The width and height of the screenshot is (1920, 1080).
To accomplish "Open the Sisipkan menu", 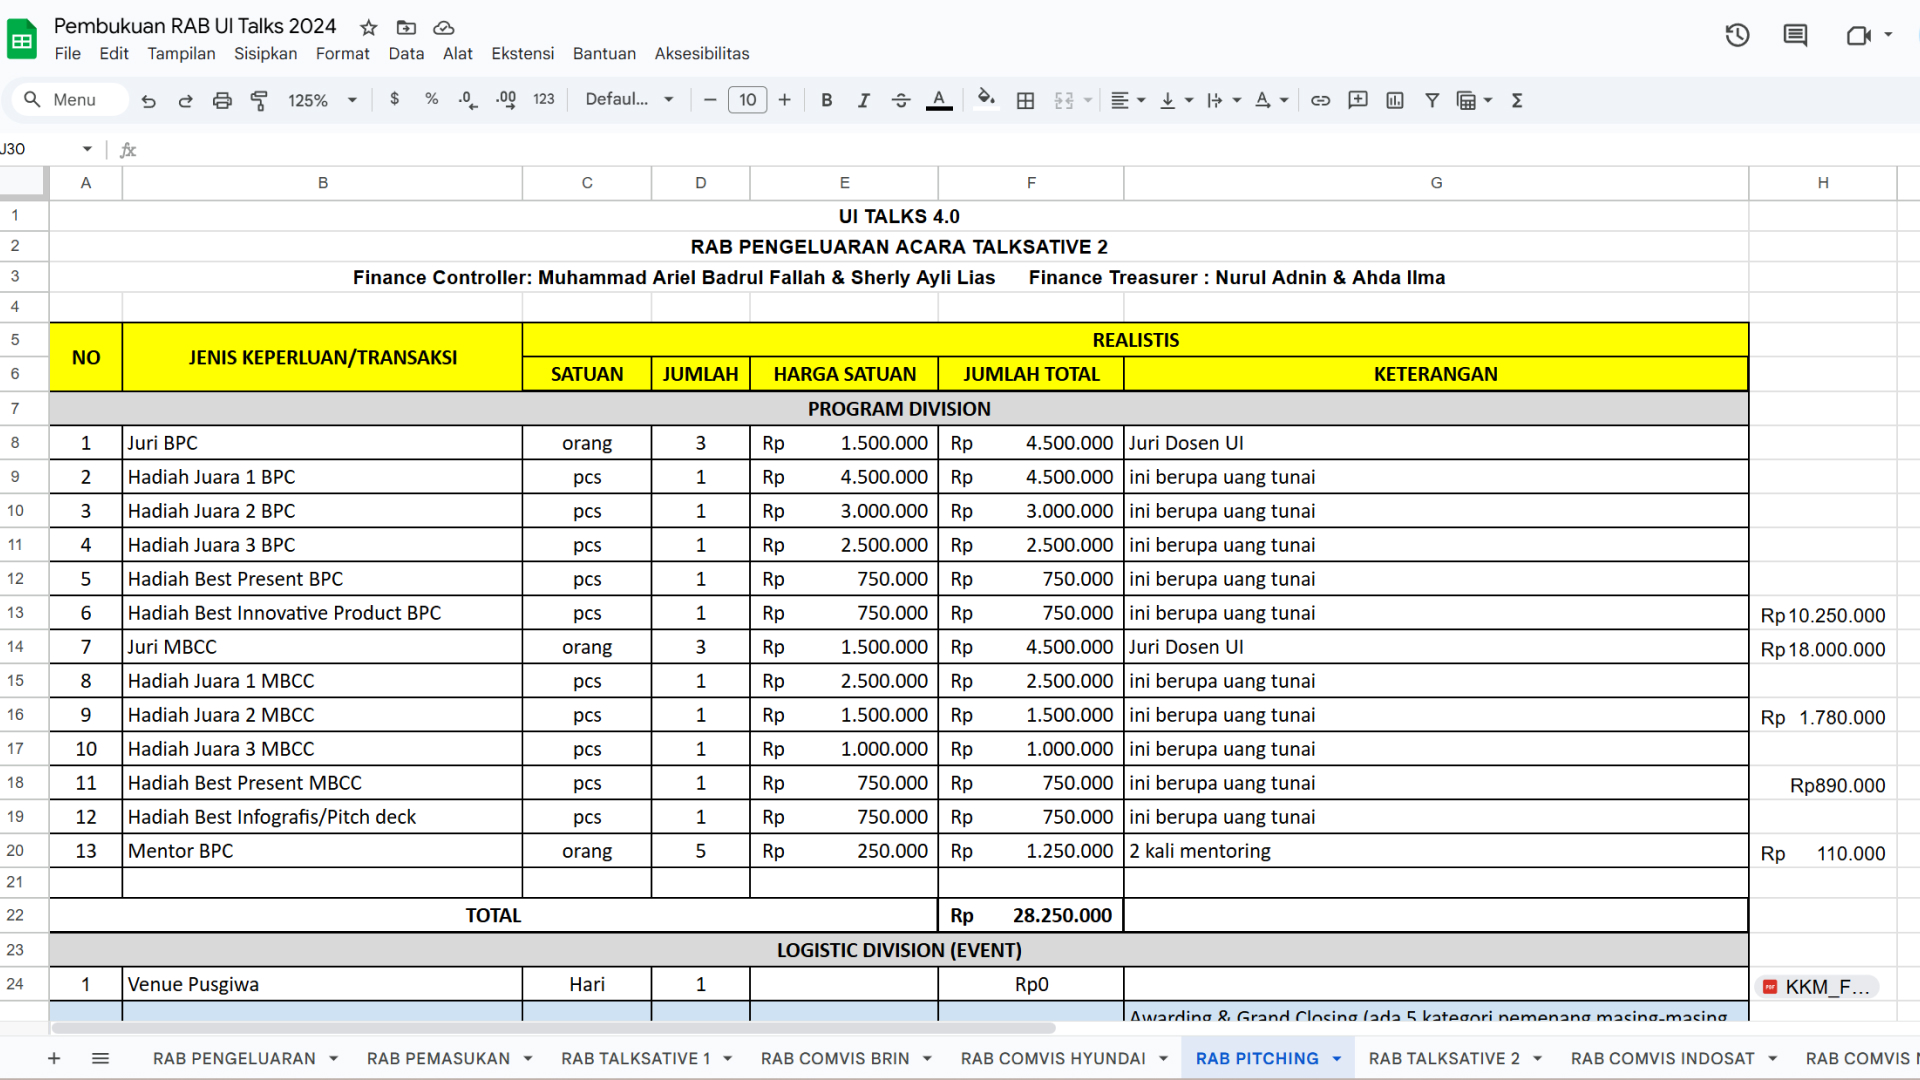I will [265, 53].
